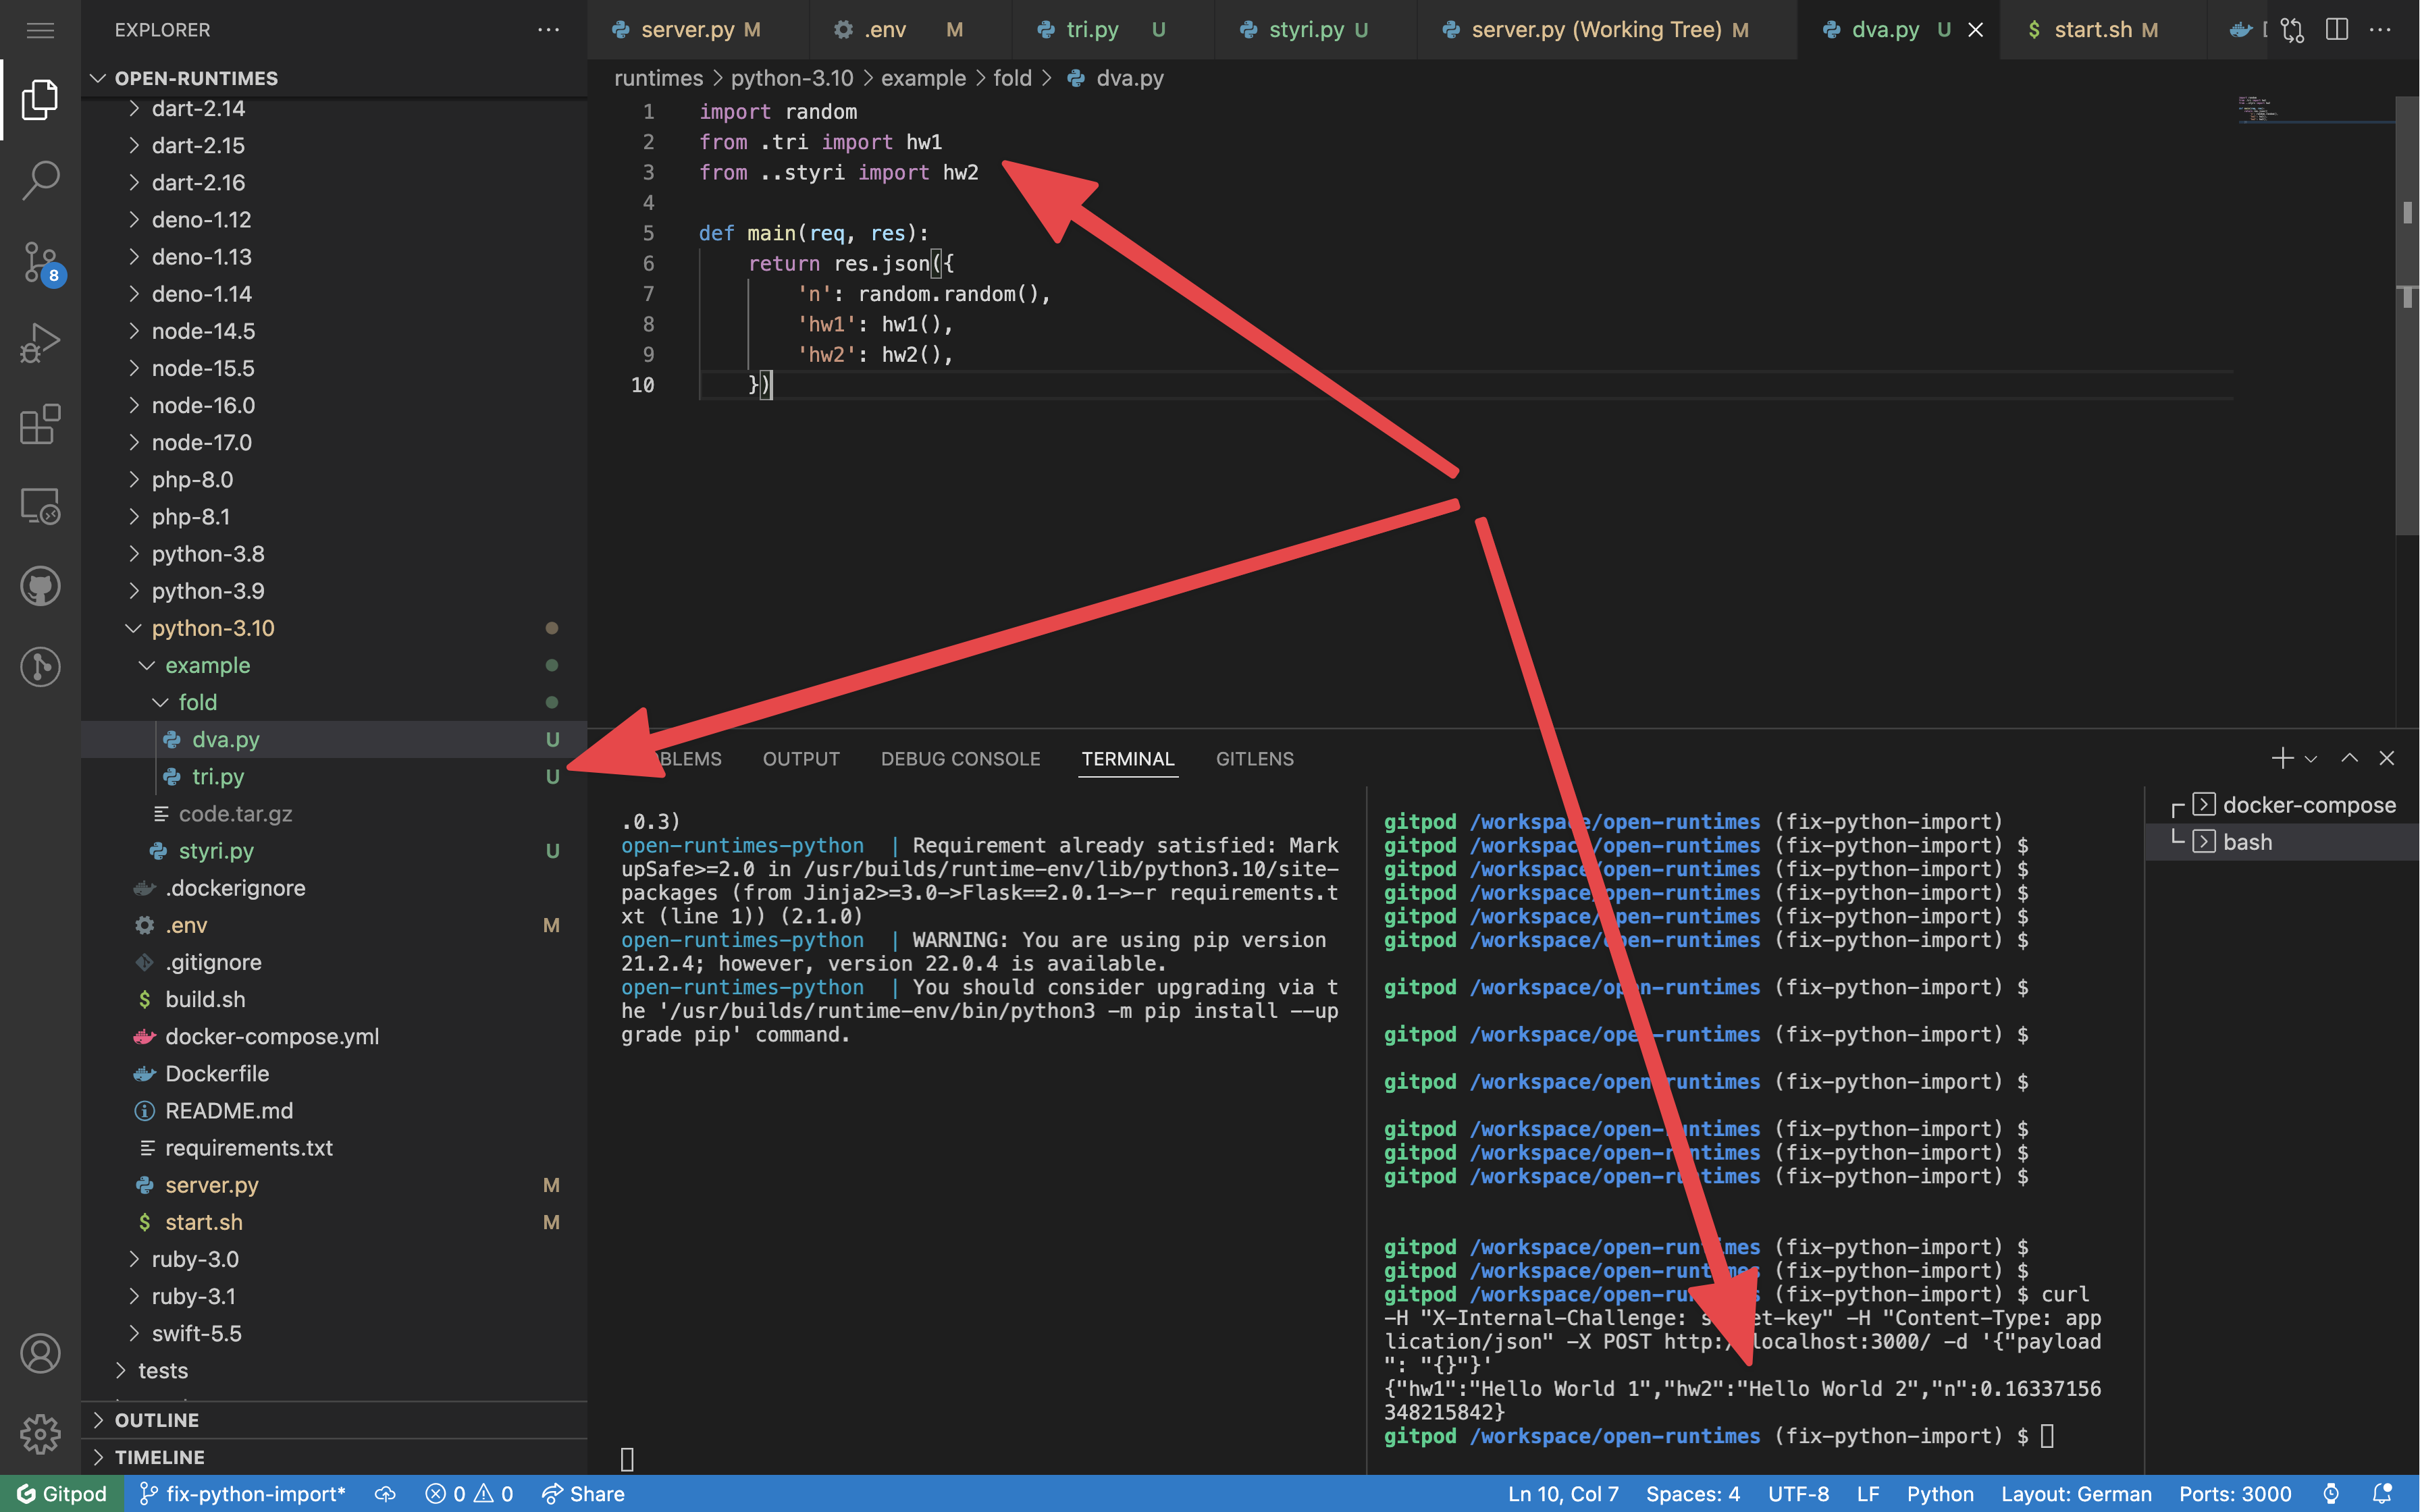
Task: Open the Explorer more actions menu
Action: click(548, 30)
